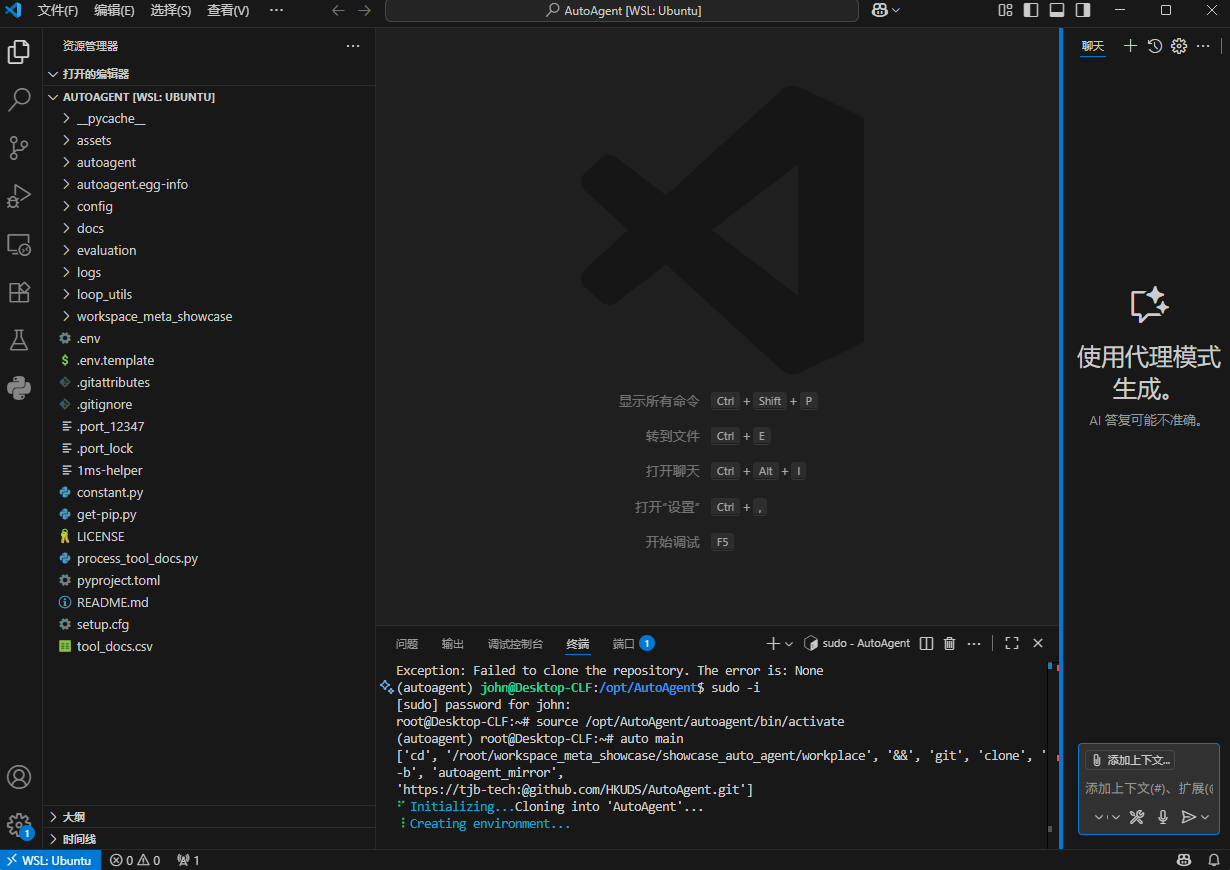Open chat settings gear icon
Viewport: 1230px width, 870px height.
1179,46
